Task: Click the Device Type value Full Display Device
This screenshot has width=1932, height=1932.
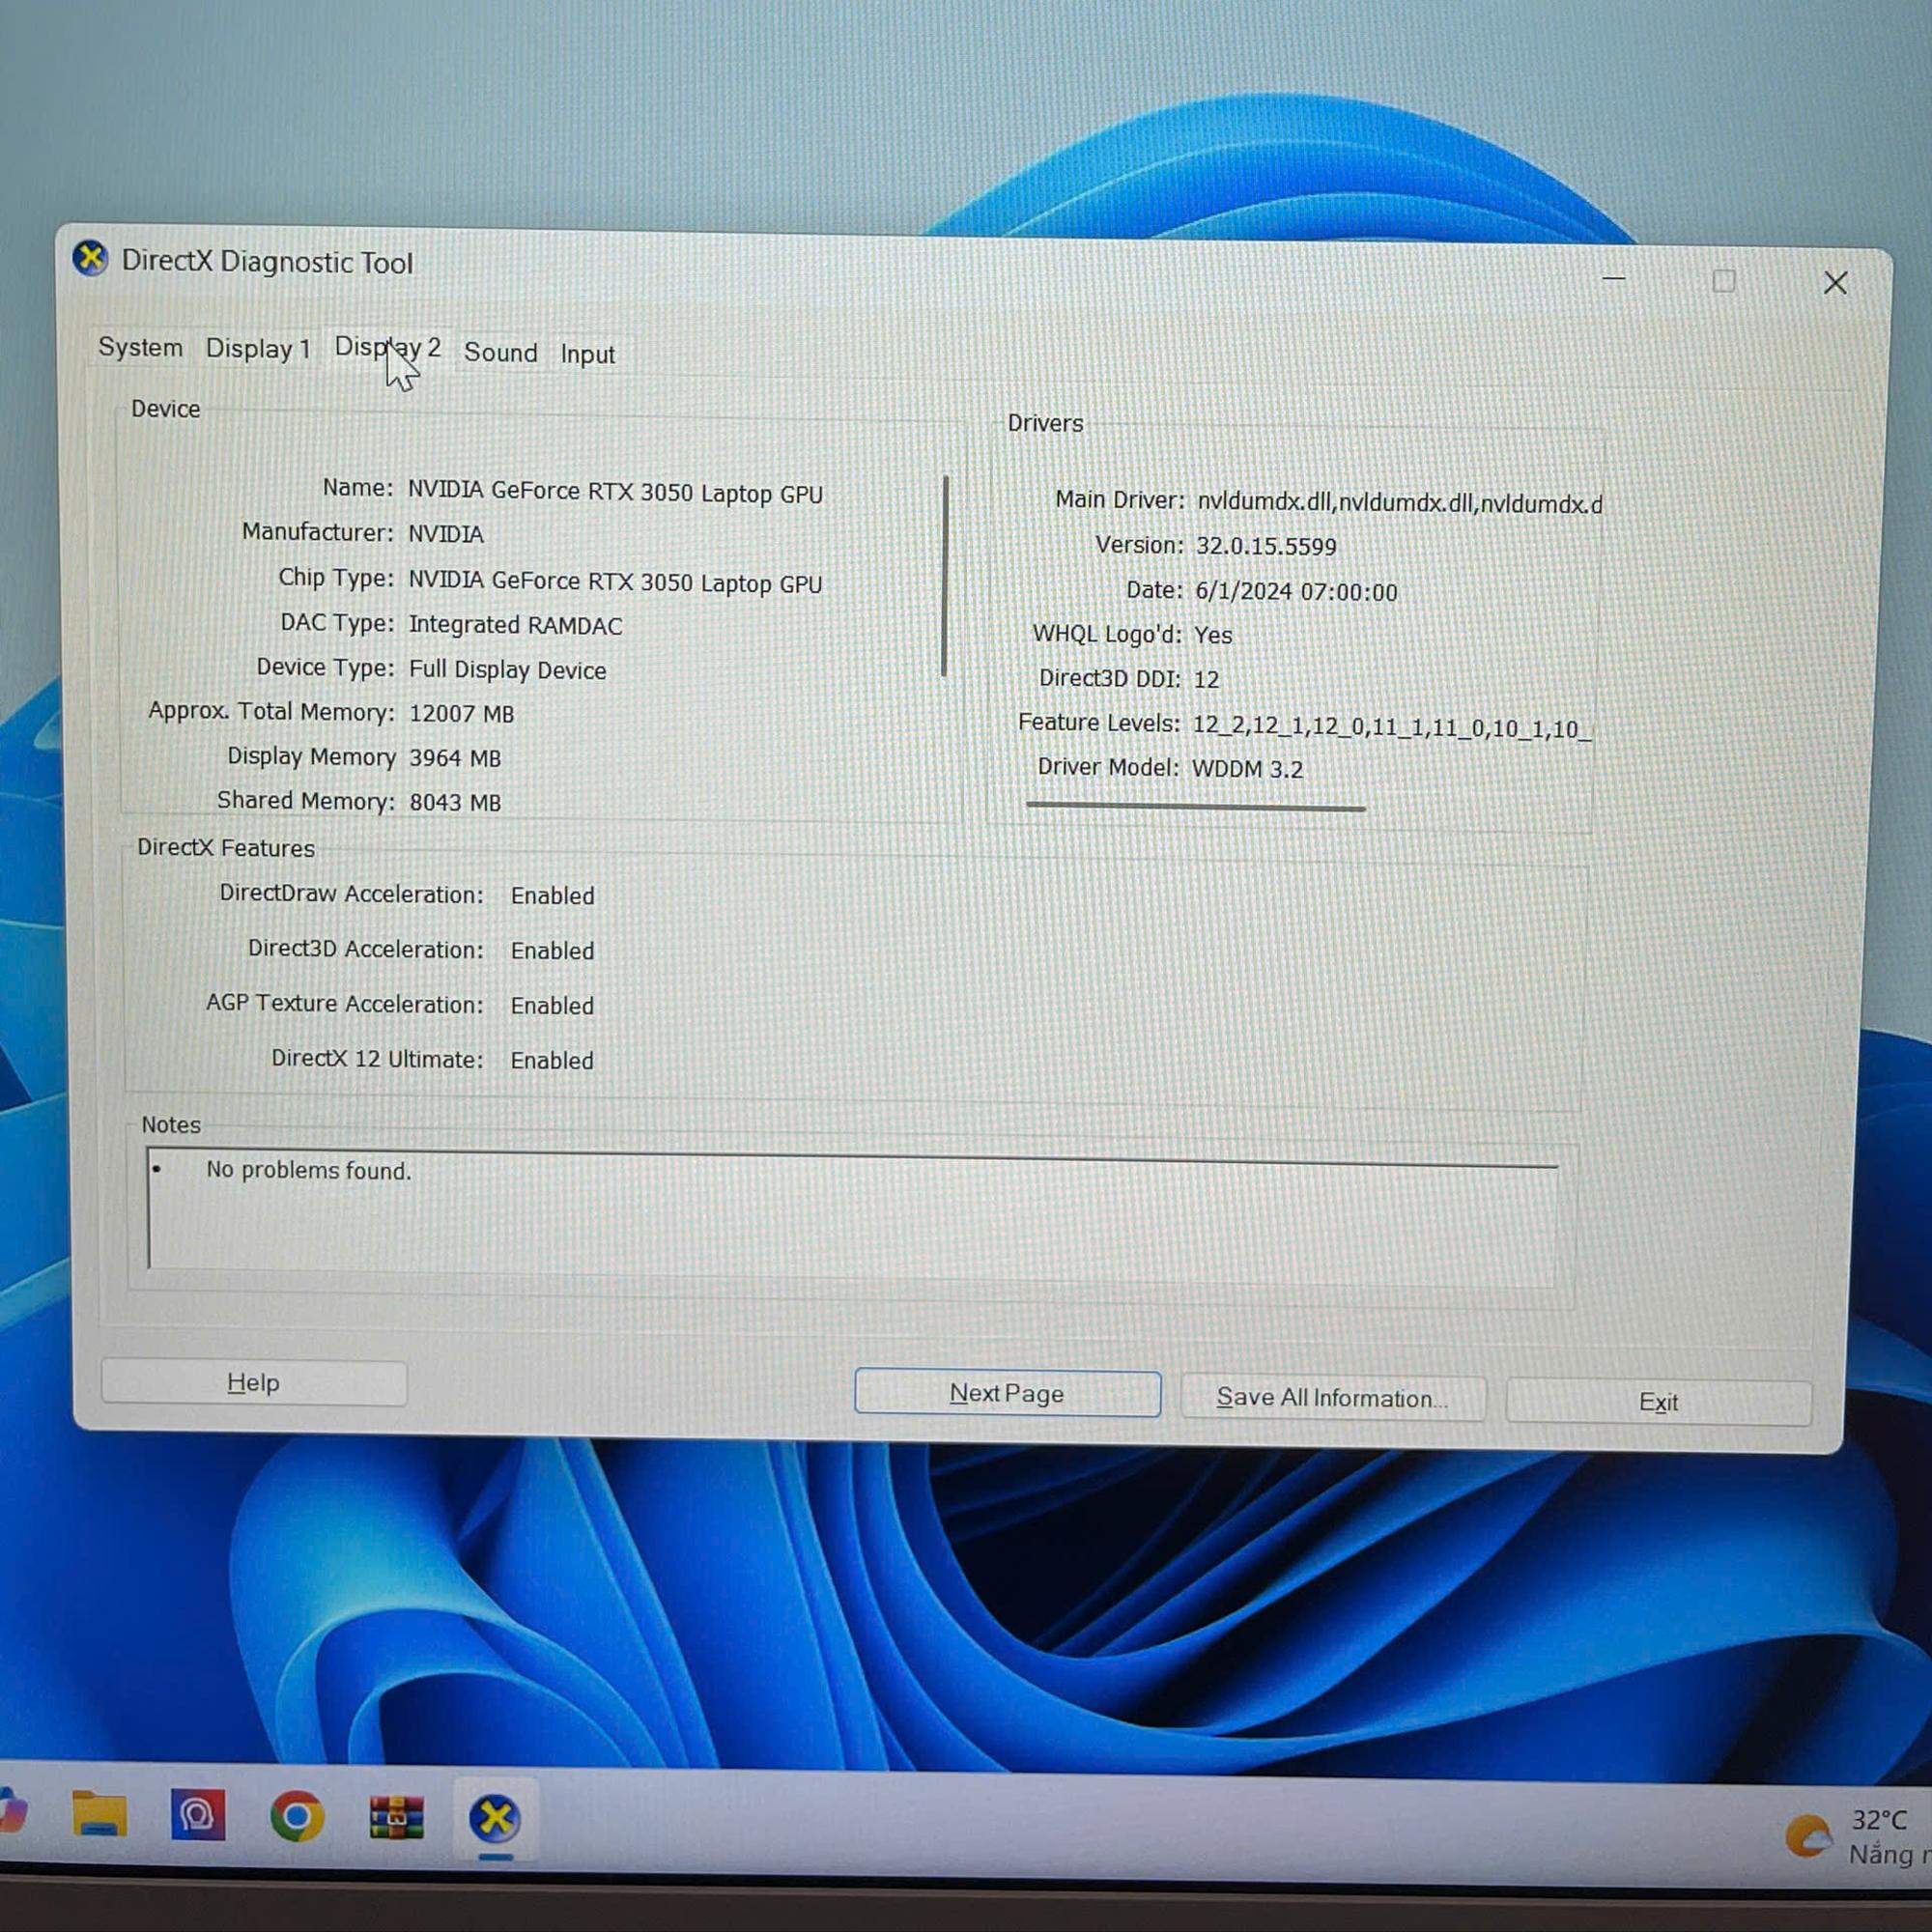Action: coord(507,669)
